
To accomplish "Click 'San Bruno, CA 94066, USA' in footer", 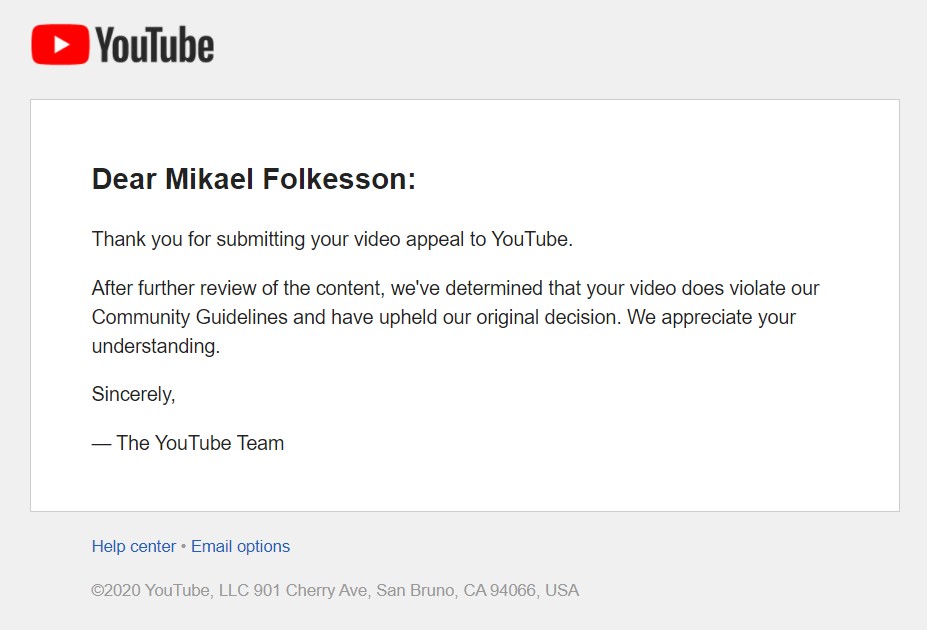I will point(477,590).
